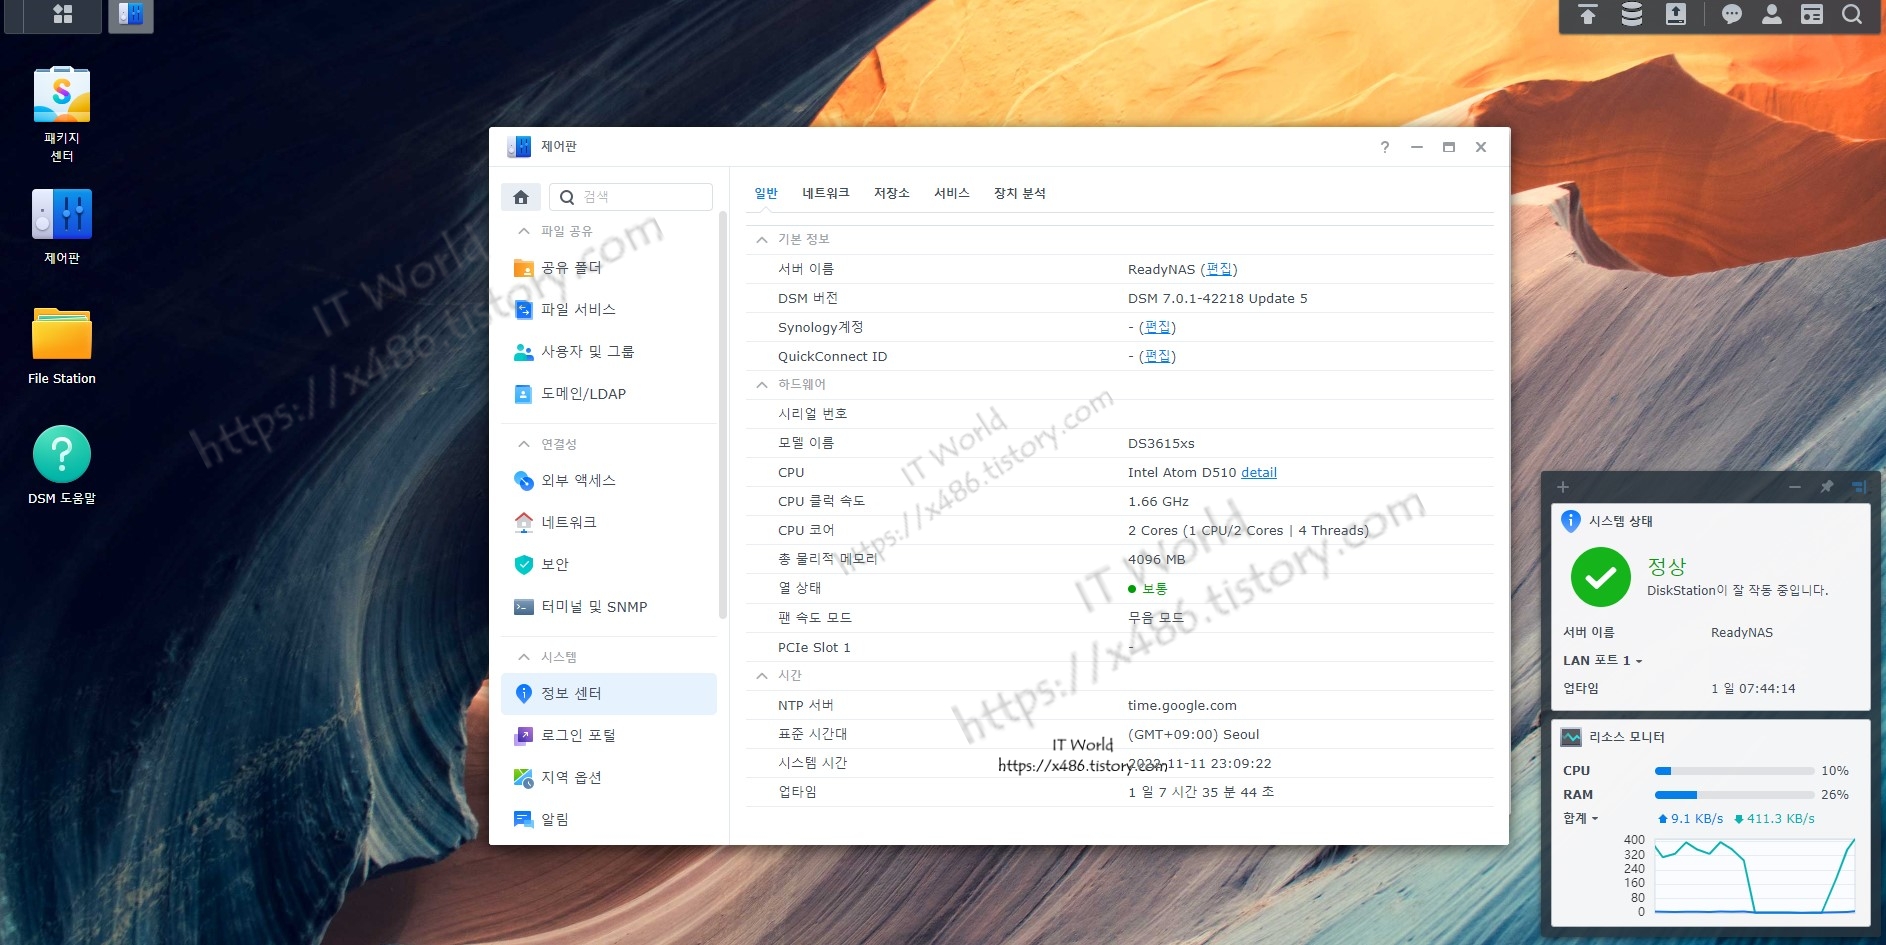This screenshot has width=1886, height=945.
Task: Click 편집 link next to ReadyNAS
Action: tap(1219, 270)
